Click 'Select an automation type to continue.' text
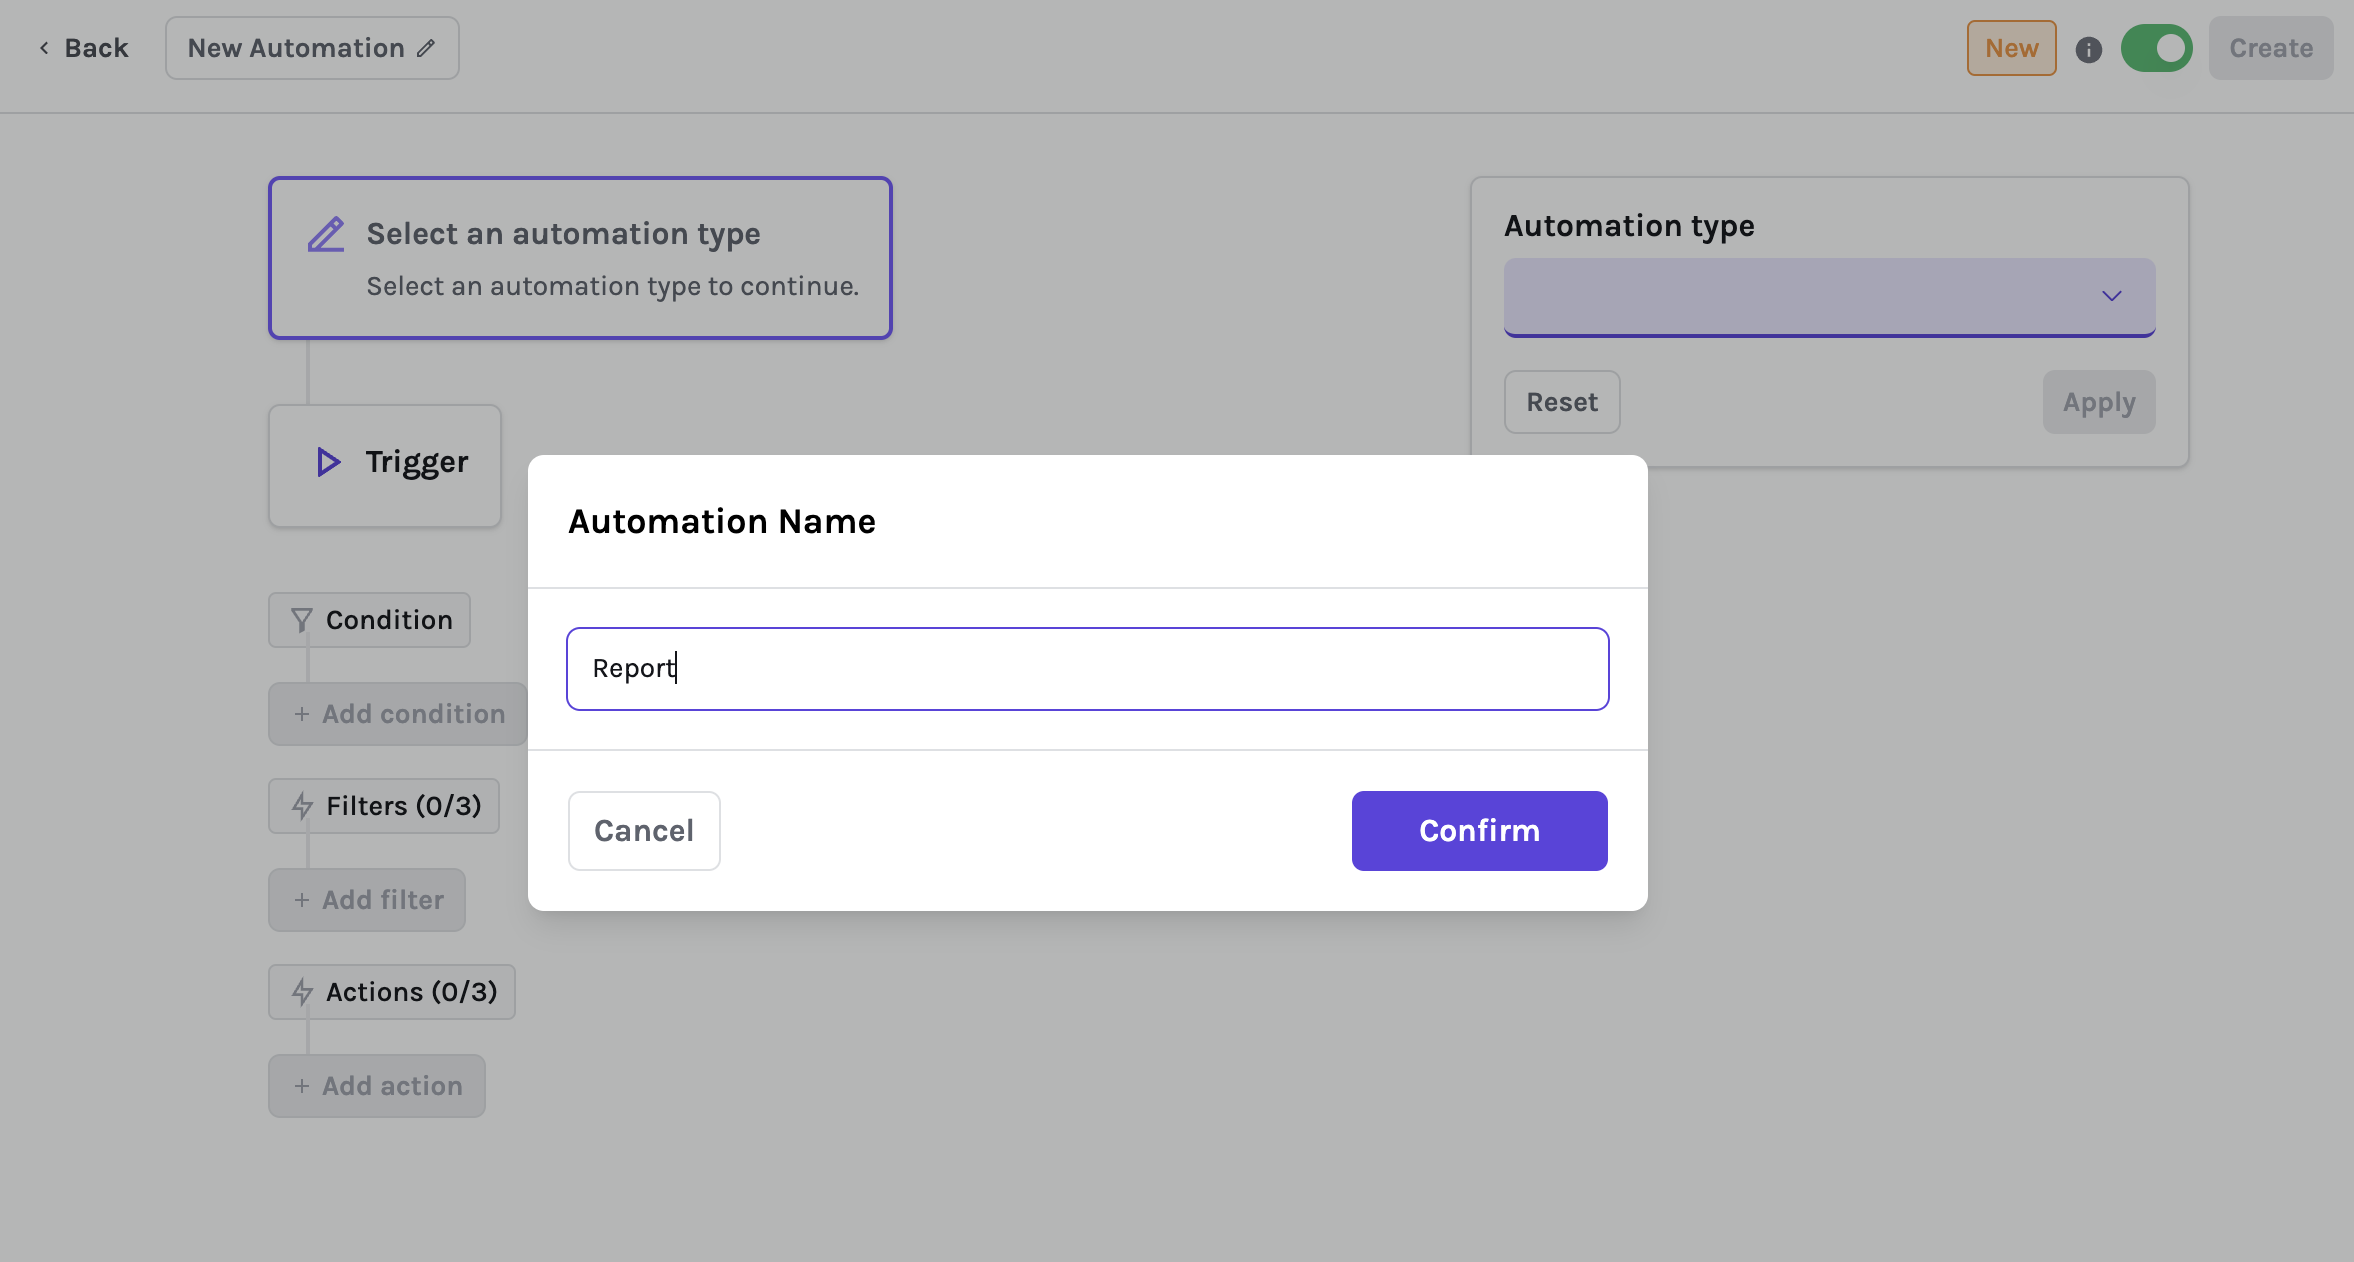Image resolution: width=2354 pixels, height=1262 pixels. pos(613,286)
